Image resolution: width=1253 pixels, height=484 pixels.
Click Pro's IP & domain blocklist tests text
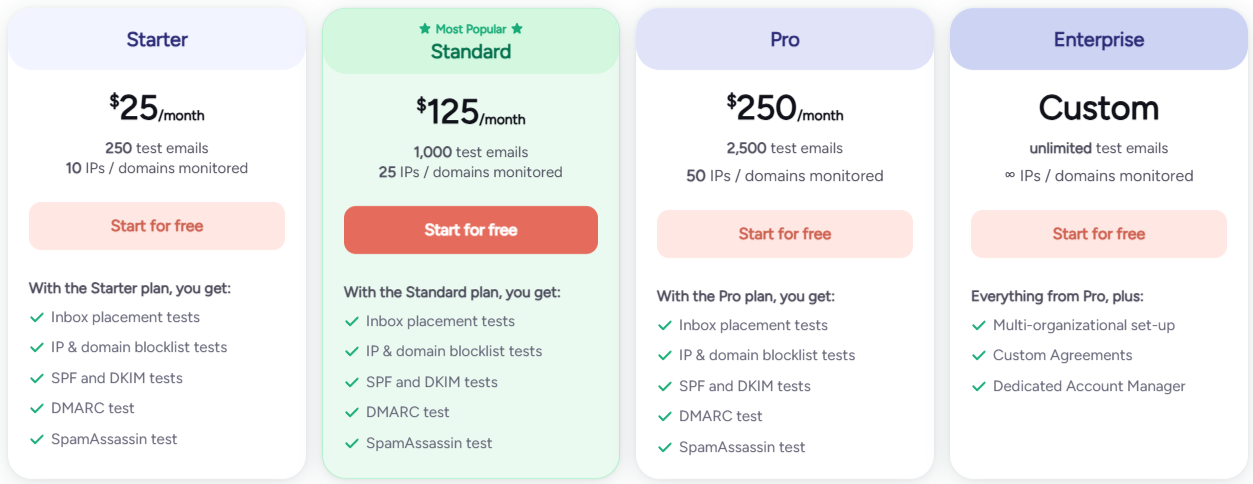click(767, 355)
